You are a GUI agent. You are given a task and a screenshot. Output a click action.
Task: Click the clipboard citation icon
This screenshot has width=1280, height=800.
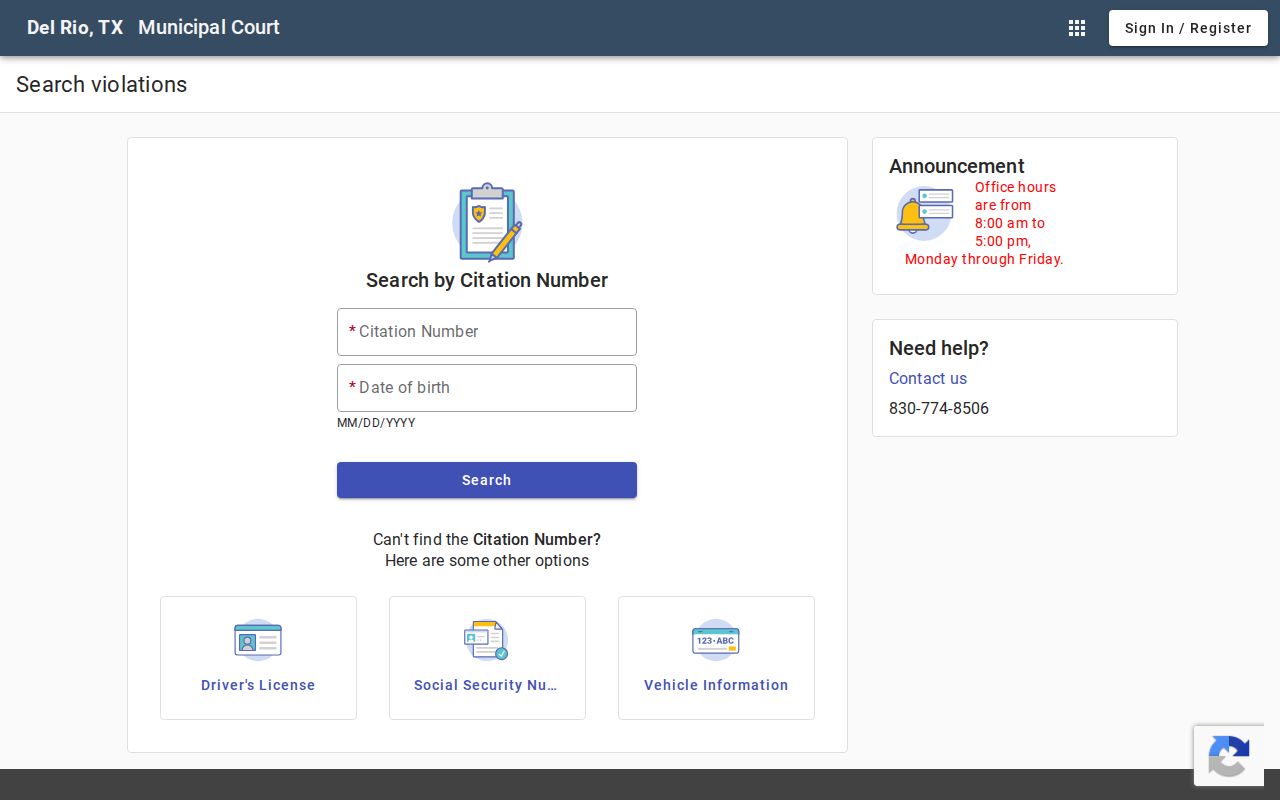point(487,221)
